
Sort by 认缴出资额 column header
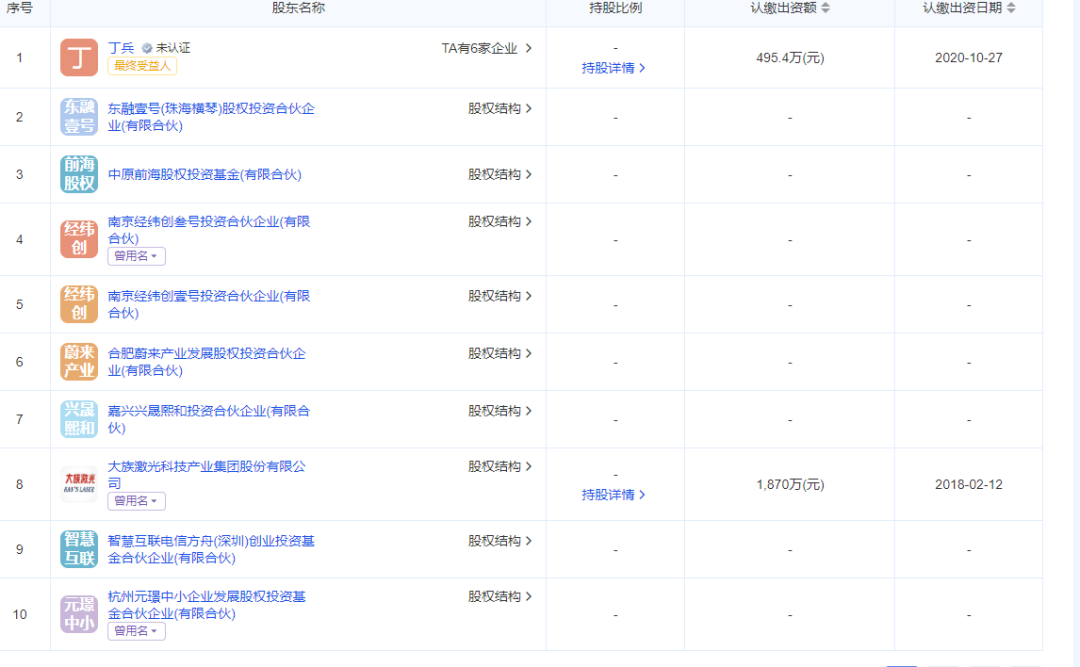pos(790,8)
